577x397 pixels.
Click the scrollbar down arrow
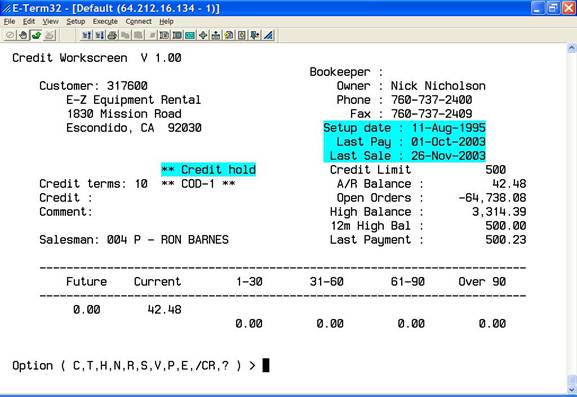[572, 389]
